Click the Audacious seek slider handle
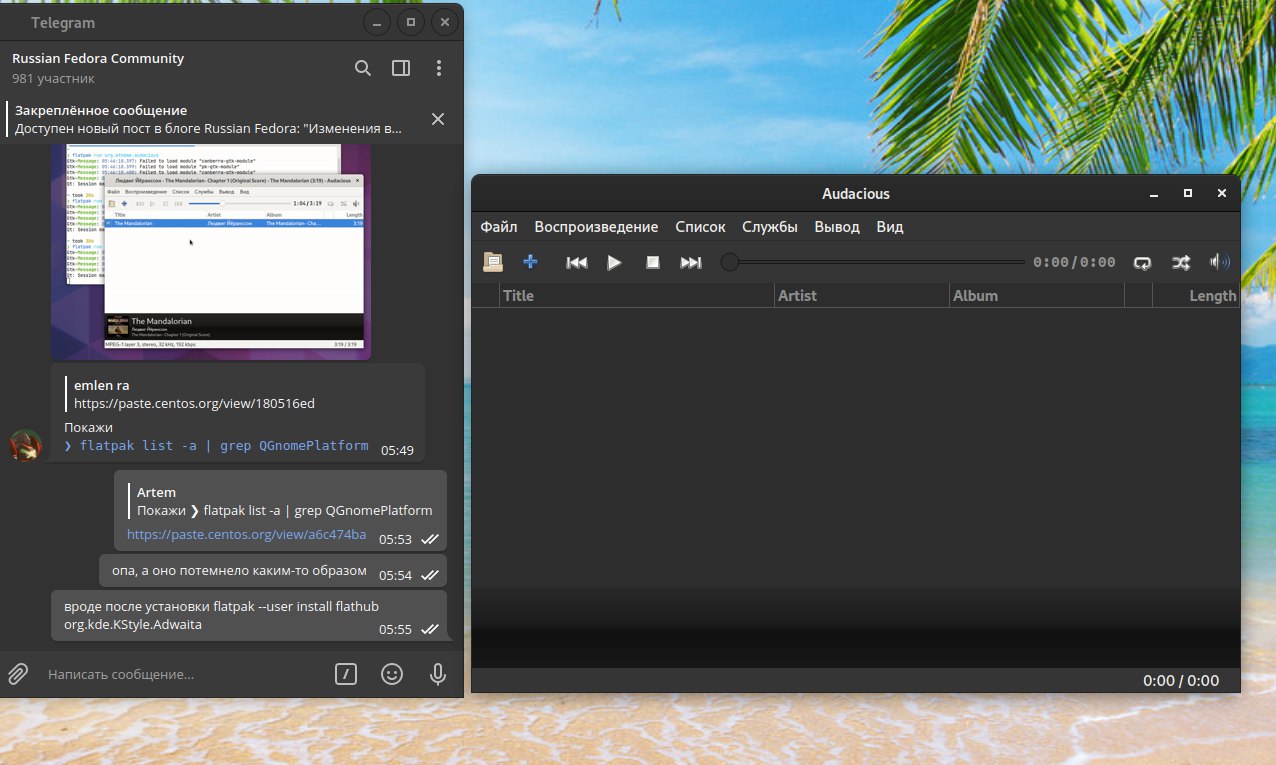This screenshot has width=1276, height=765. pos(730,262)
